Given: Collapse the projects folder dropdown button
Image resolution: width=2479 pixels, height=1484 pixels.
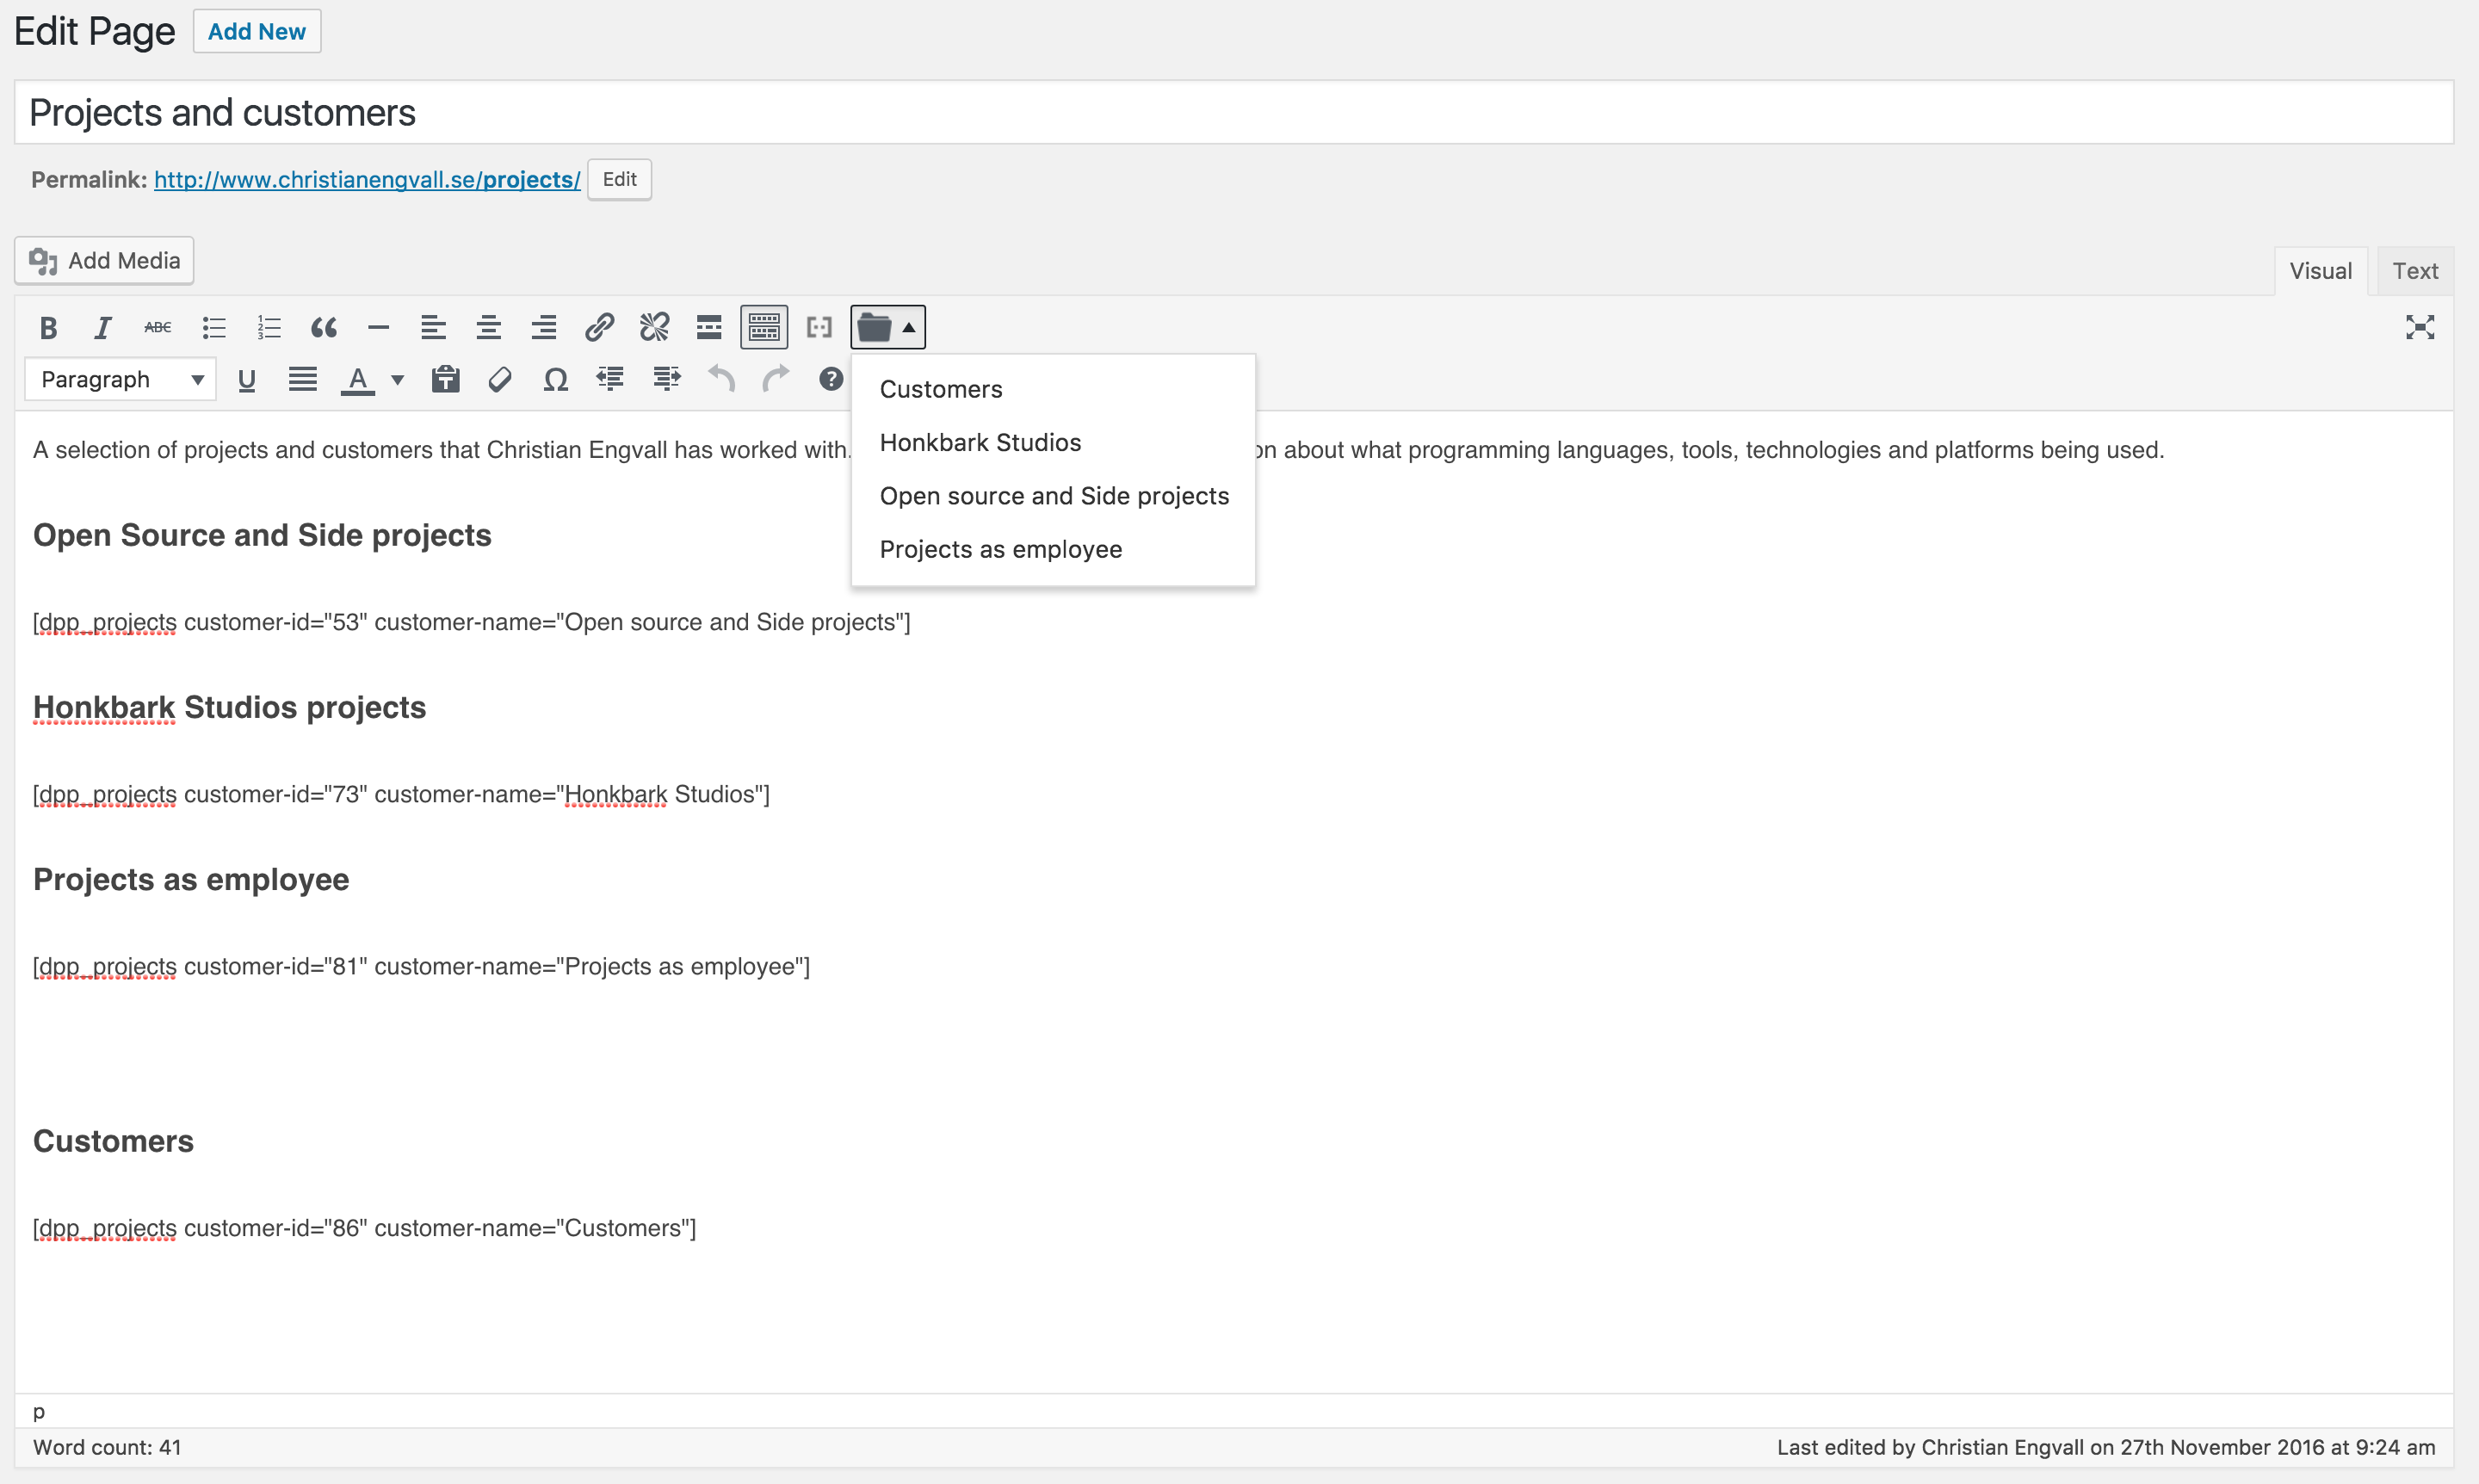Looking at the screenshot, I should tap(888, 327).
